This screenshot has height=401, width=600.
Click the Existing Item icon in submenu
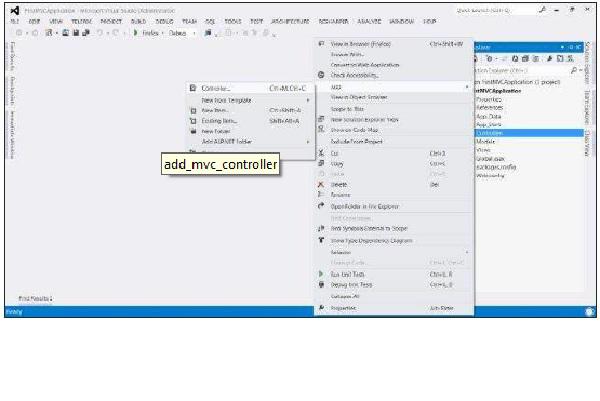(191, 121)
